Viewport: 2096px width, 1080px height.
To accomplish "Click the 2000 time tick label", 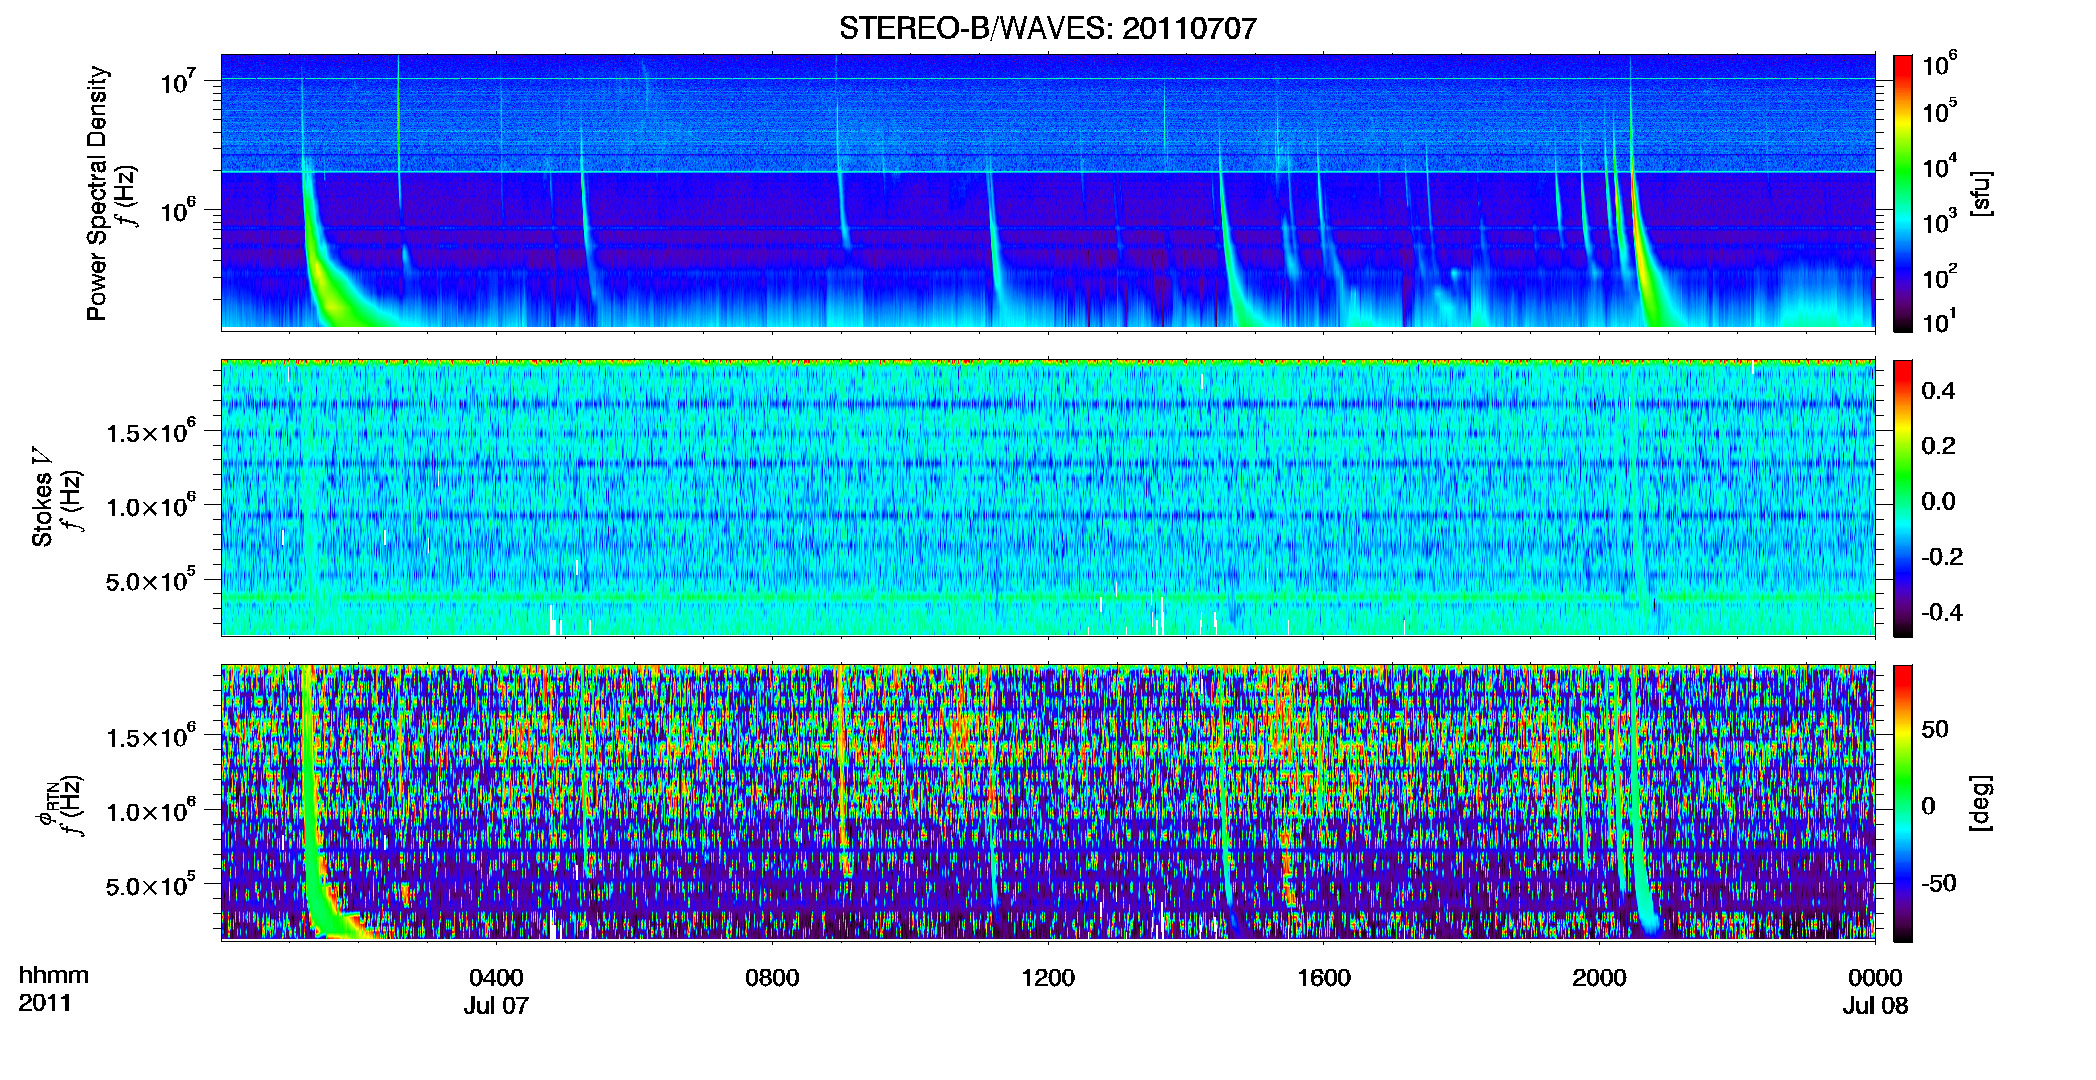I will (1599, 978).
